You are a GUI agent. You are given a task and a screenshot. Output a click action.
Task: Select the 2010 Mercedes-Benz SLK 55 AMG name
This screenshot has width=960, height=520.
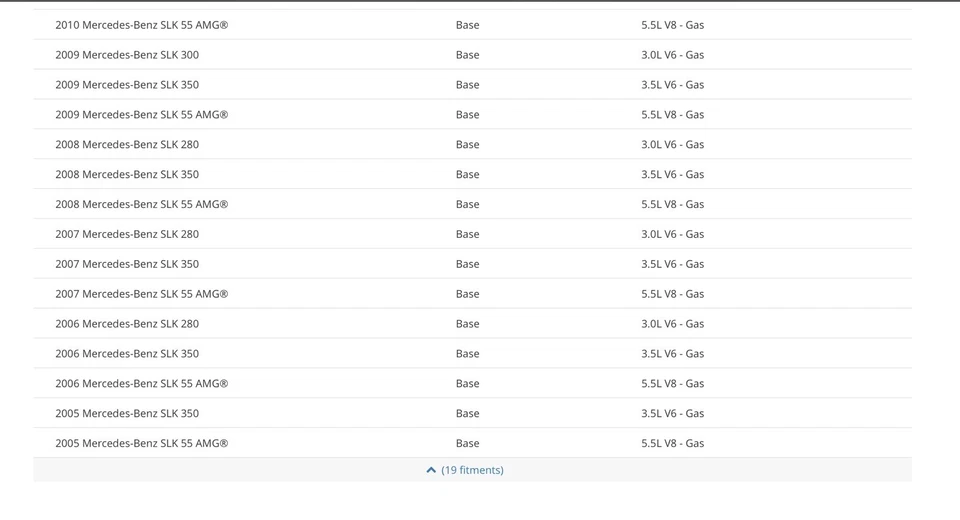[x=141, y=25]
